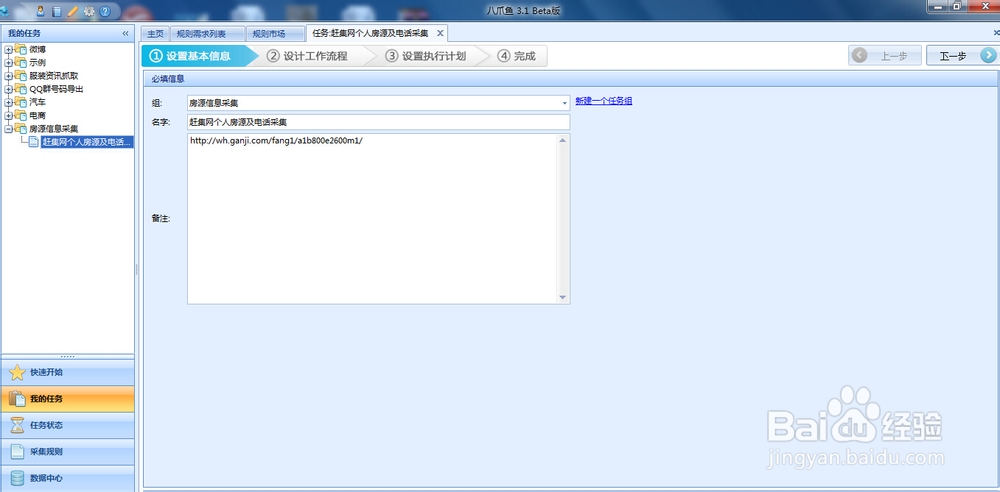Expand the 微博 tree node

tap(8, 49)
